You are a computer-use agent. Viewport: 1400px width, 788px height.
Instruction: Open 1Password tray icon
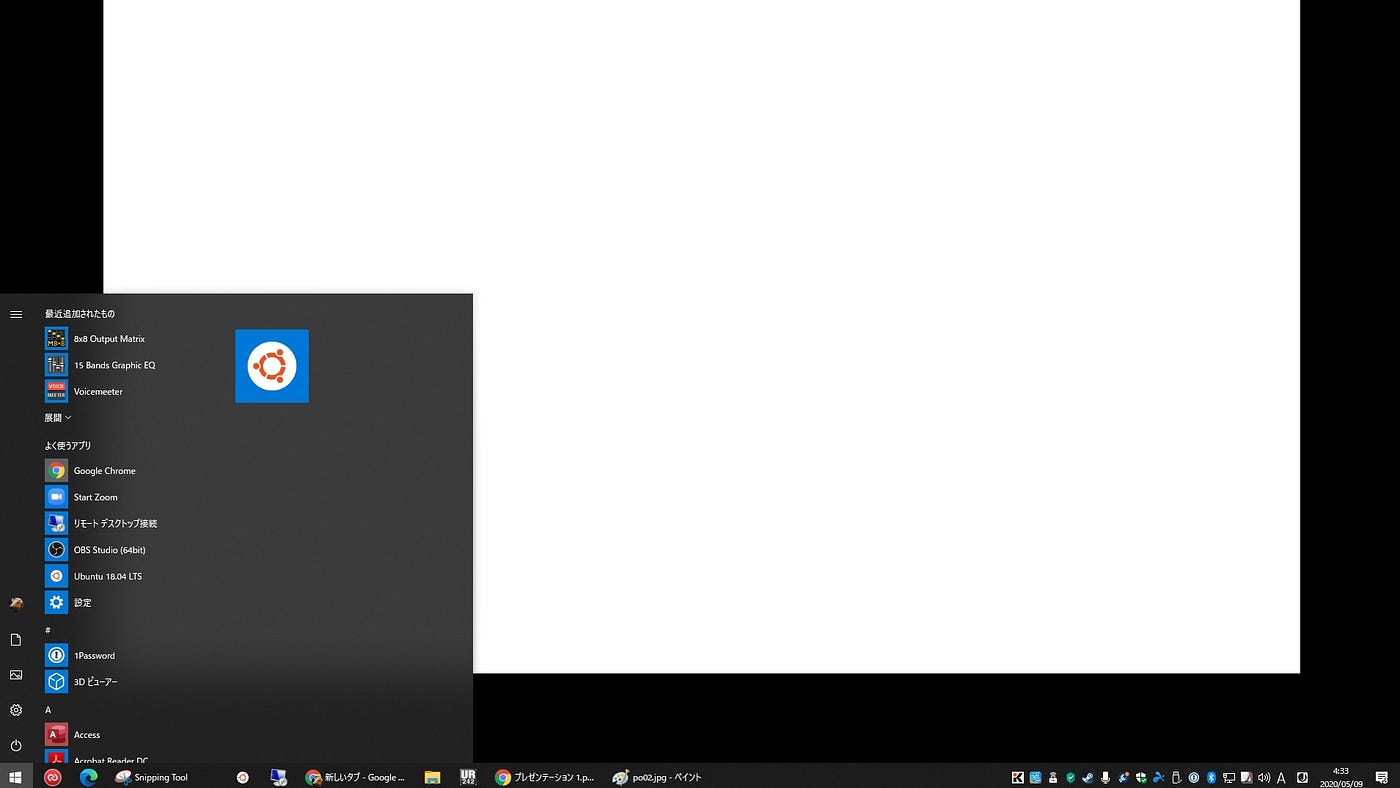[1194, 777]
